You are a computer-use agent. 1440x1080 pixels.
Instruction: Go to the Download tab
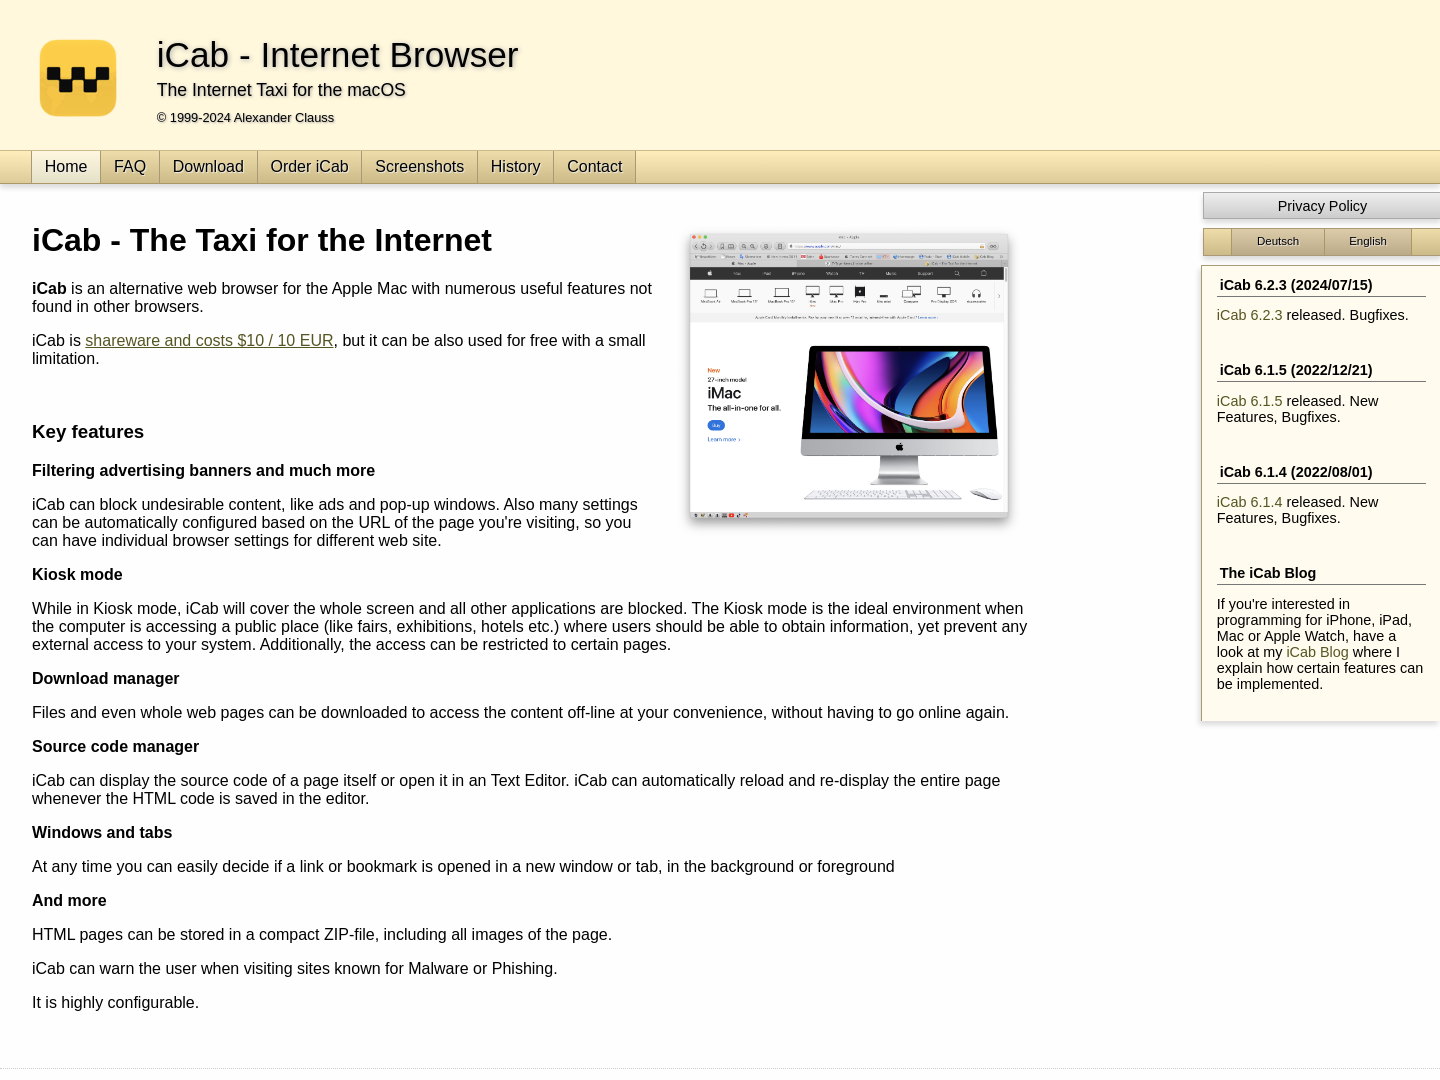point(208,167)
